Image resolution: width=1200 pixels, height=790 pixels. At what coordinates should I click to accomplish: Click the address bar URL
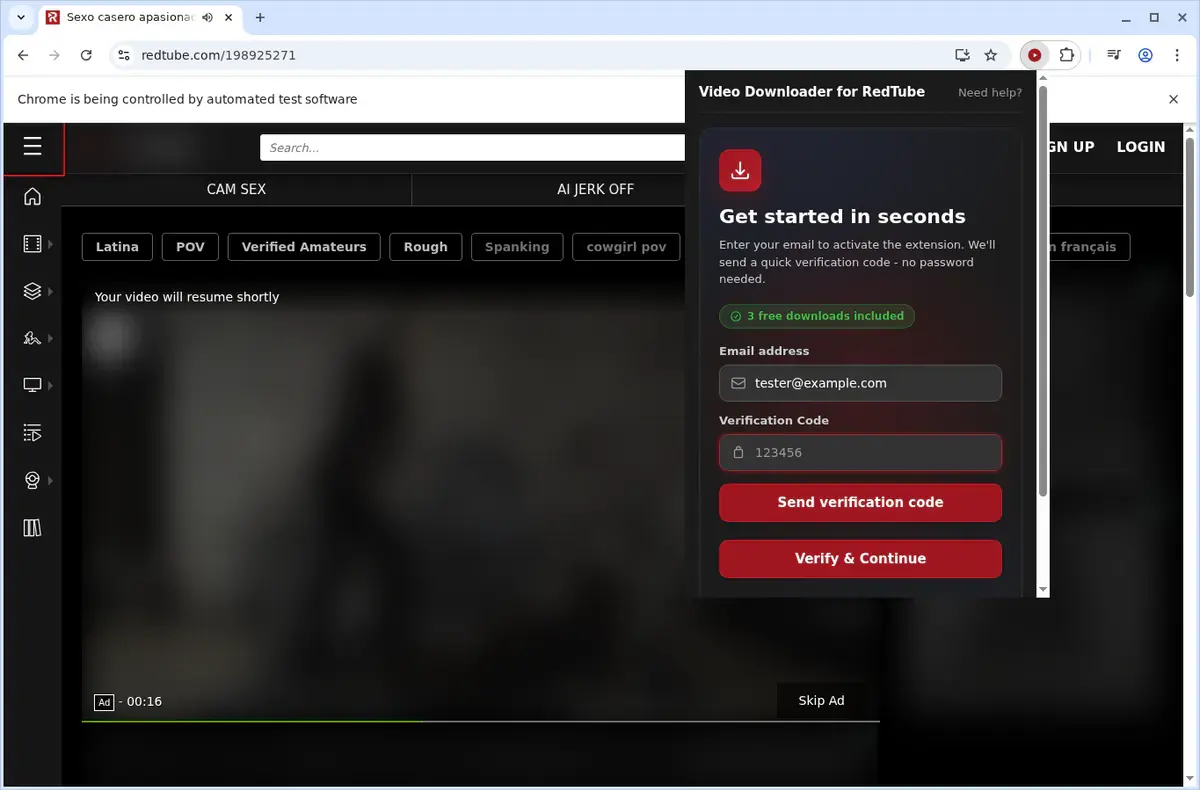pos(218,55)
